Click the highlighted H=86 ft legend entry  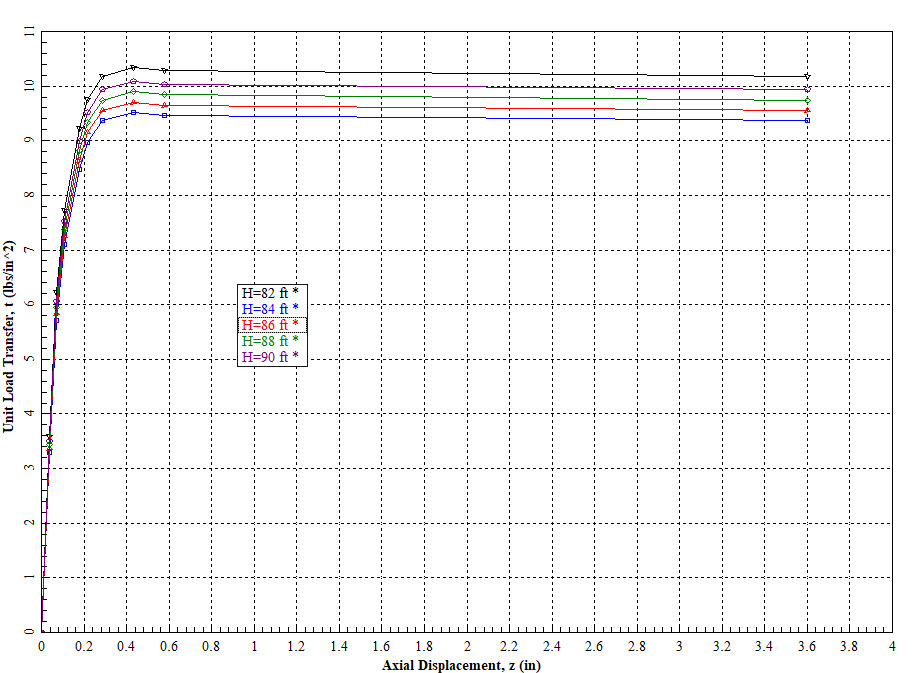tap(268, 325)
